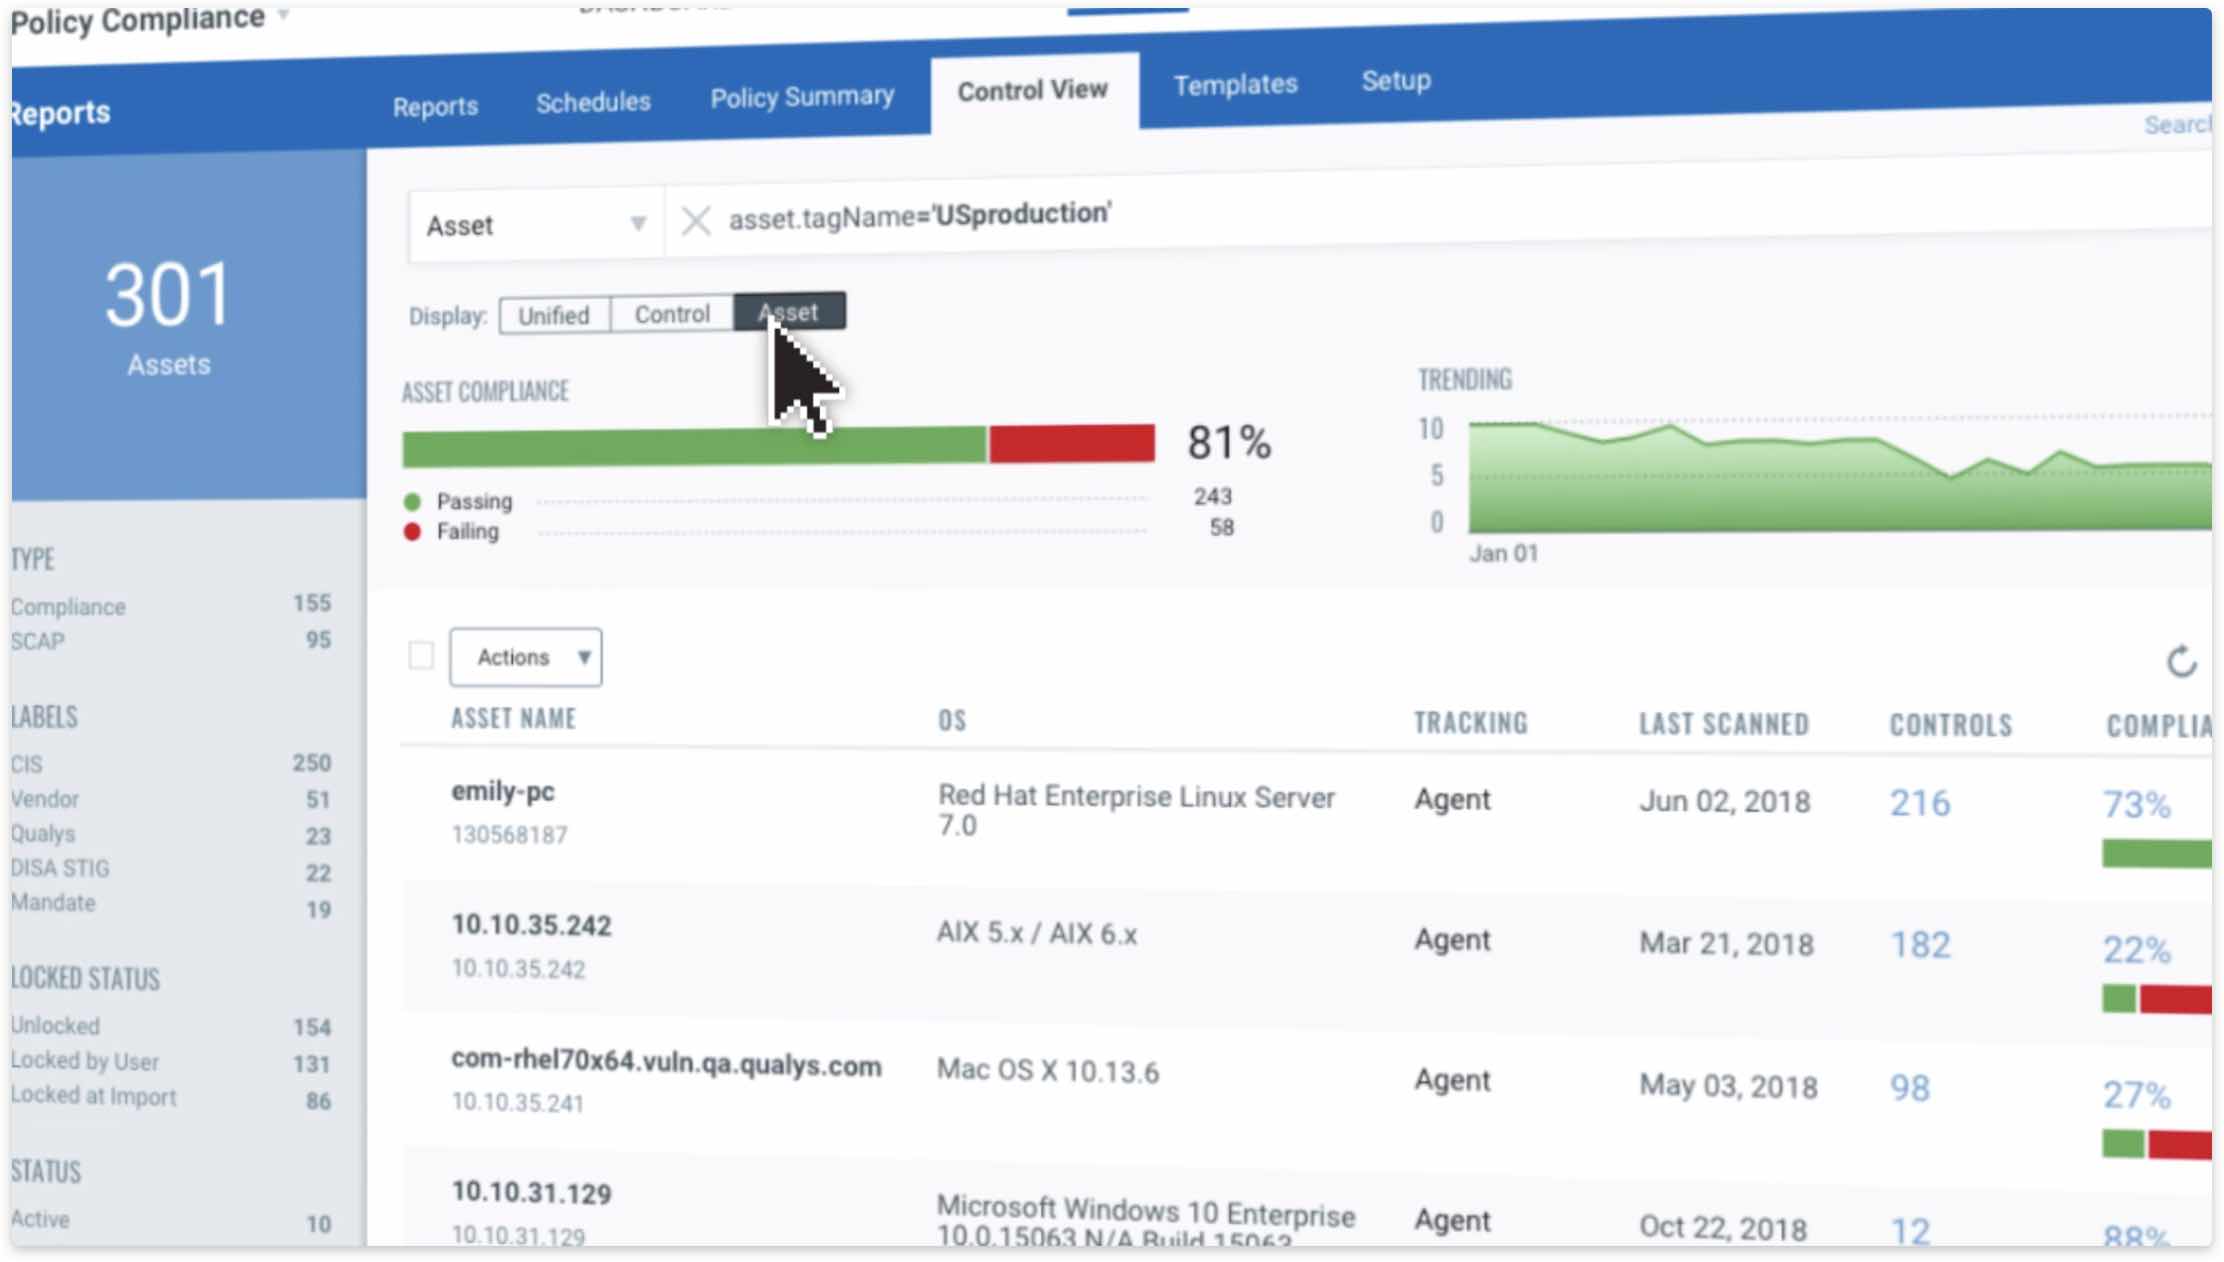Click the red Failing legend dot
Viewport: 2224px width, 1262px height.
pos(412,532)
